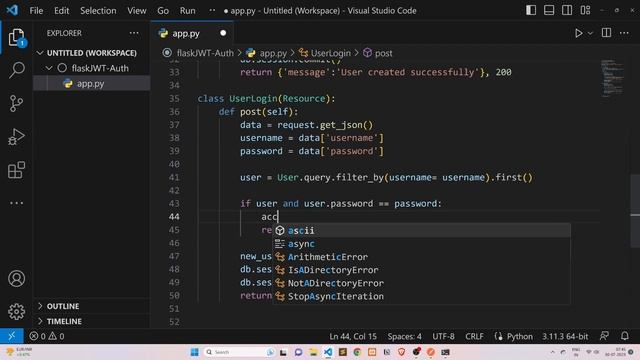640x360 pixels.
Task: Toggle the secondary side bar
Action: (x=567, y=10)
